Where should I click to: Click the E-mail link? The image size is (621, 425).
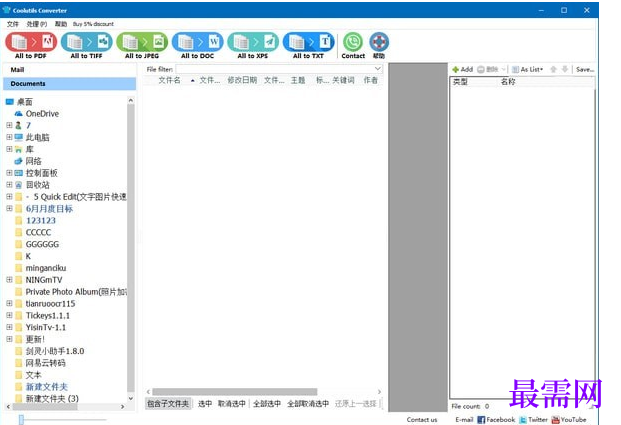(464, 419)
